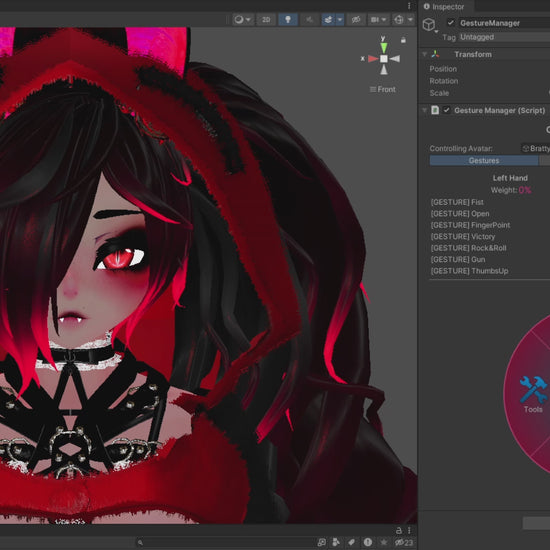Click the search magnifier icon
Image resolution: width=550 pixels, height=550 pixels.
[x=140, y=543]
